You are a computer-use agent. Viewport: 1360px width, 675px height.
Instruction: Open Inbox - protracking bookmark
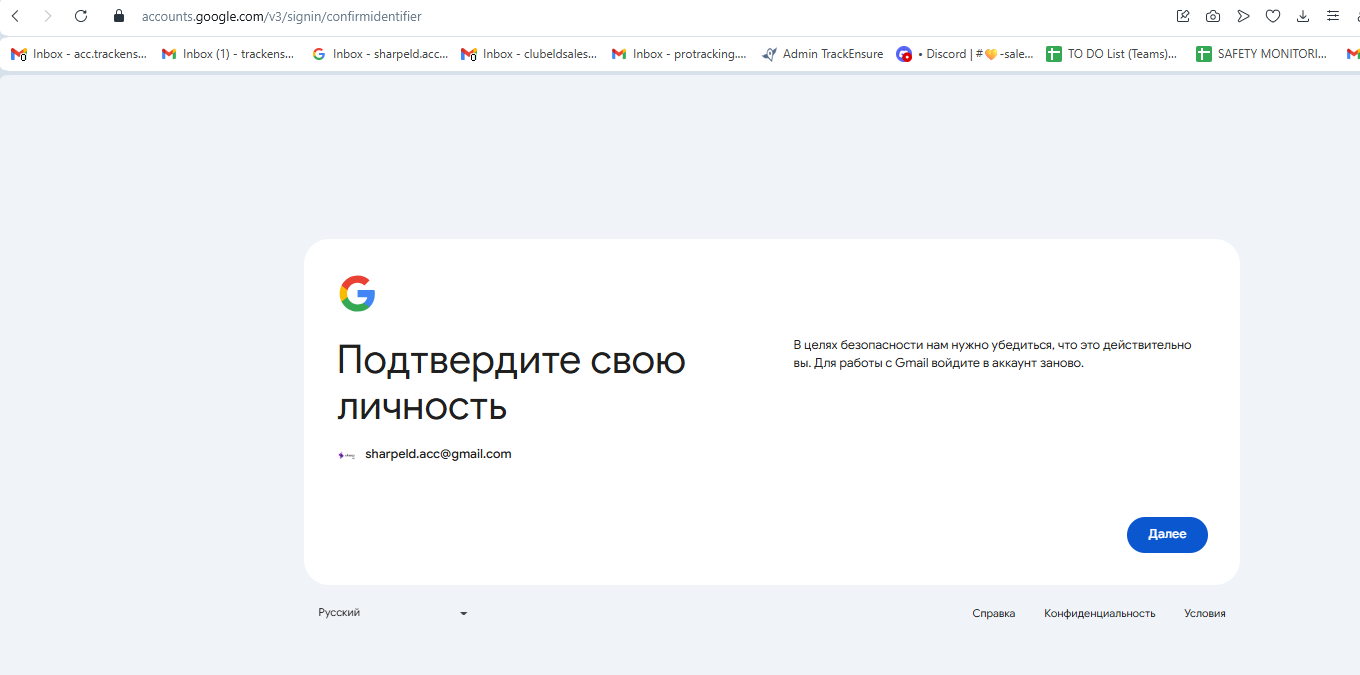point(679,54)
